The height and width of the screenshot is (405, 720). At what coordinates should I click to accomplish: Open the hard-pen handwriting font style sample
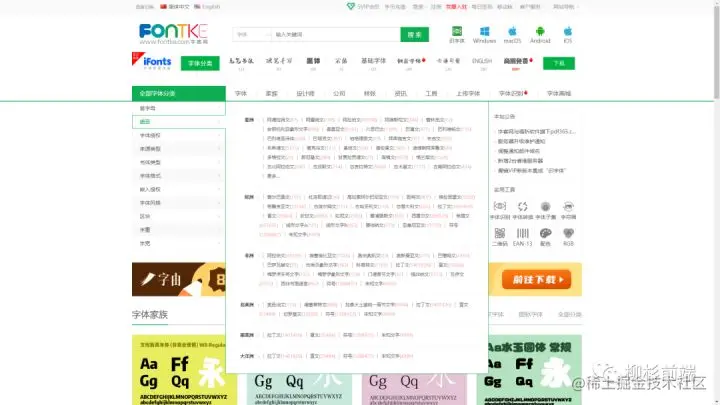[279, 63]
